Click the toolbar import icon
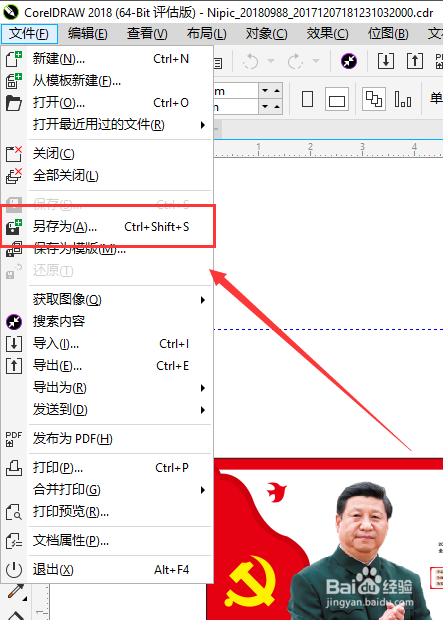This screenshot has height=620, width=443. tap(386, 61)
